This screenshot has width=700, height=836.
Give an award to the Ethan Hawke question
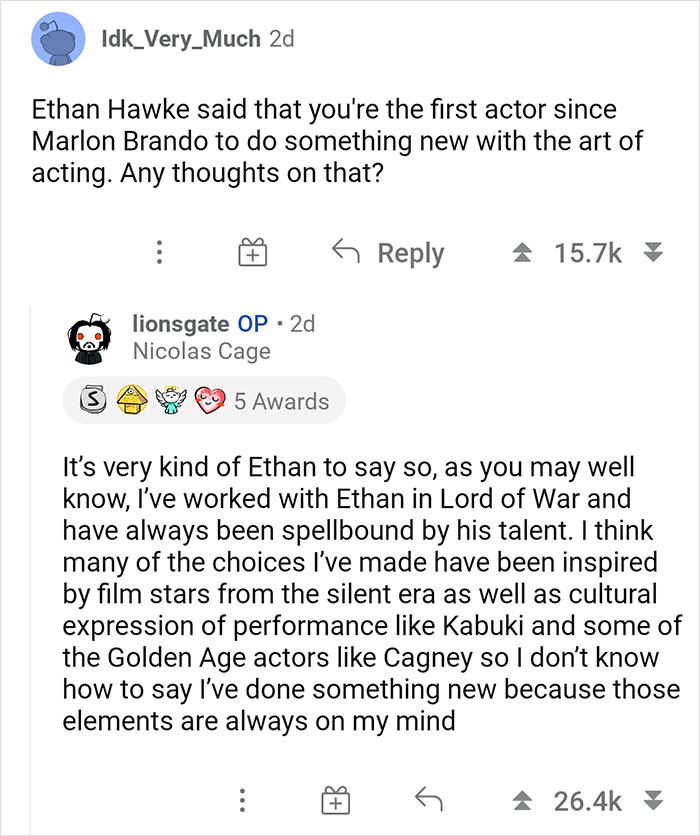[x=253, y=252]
